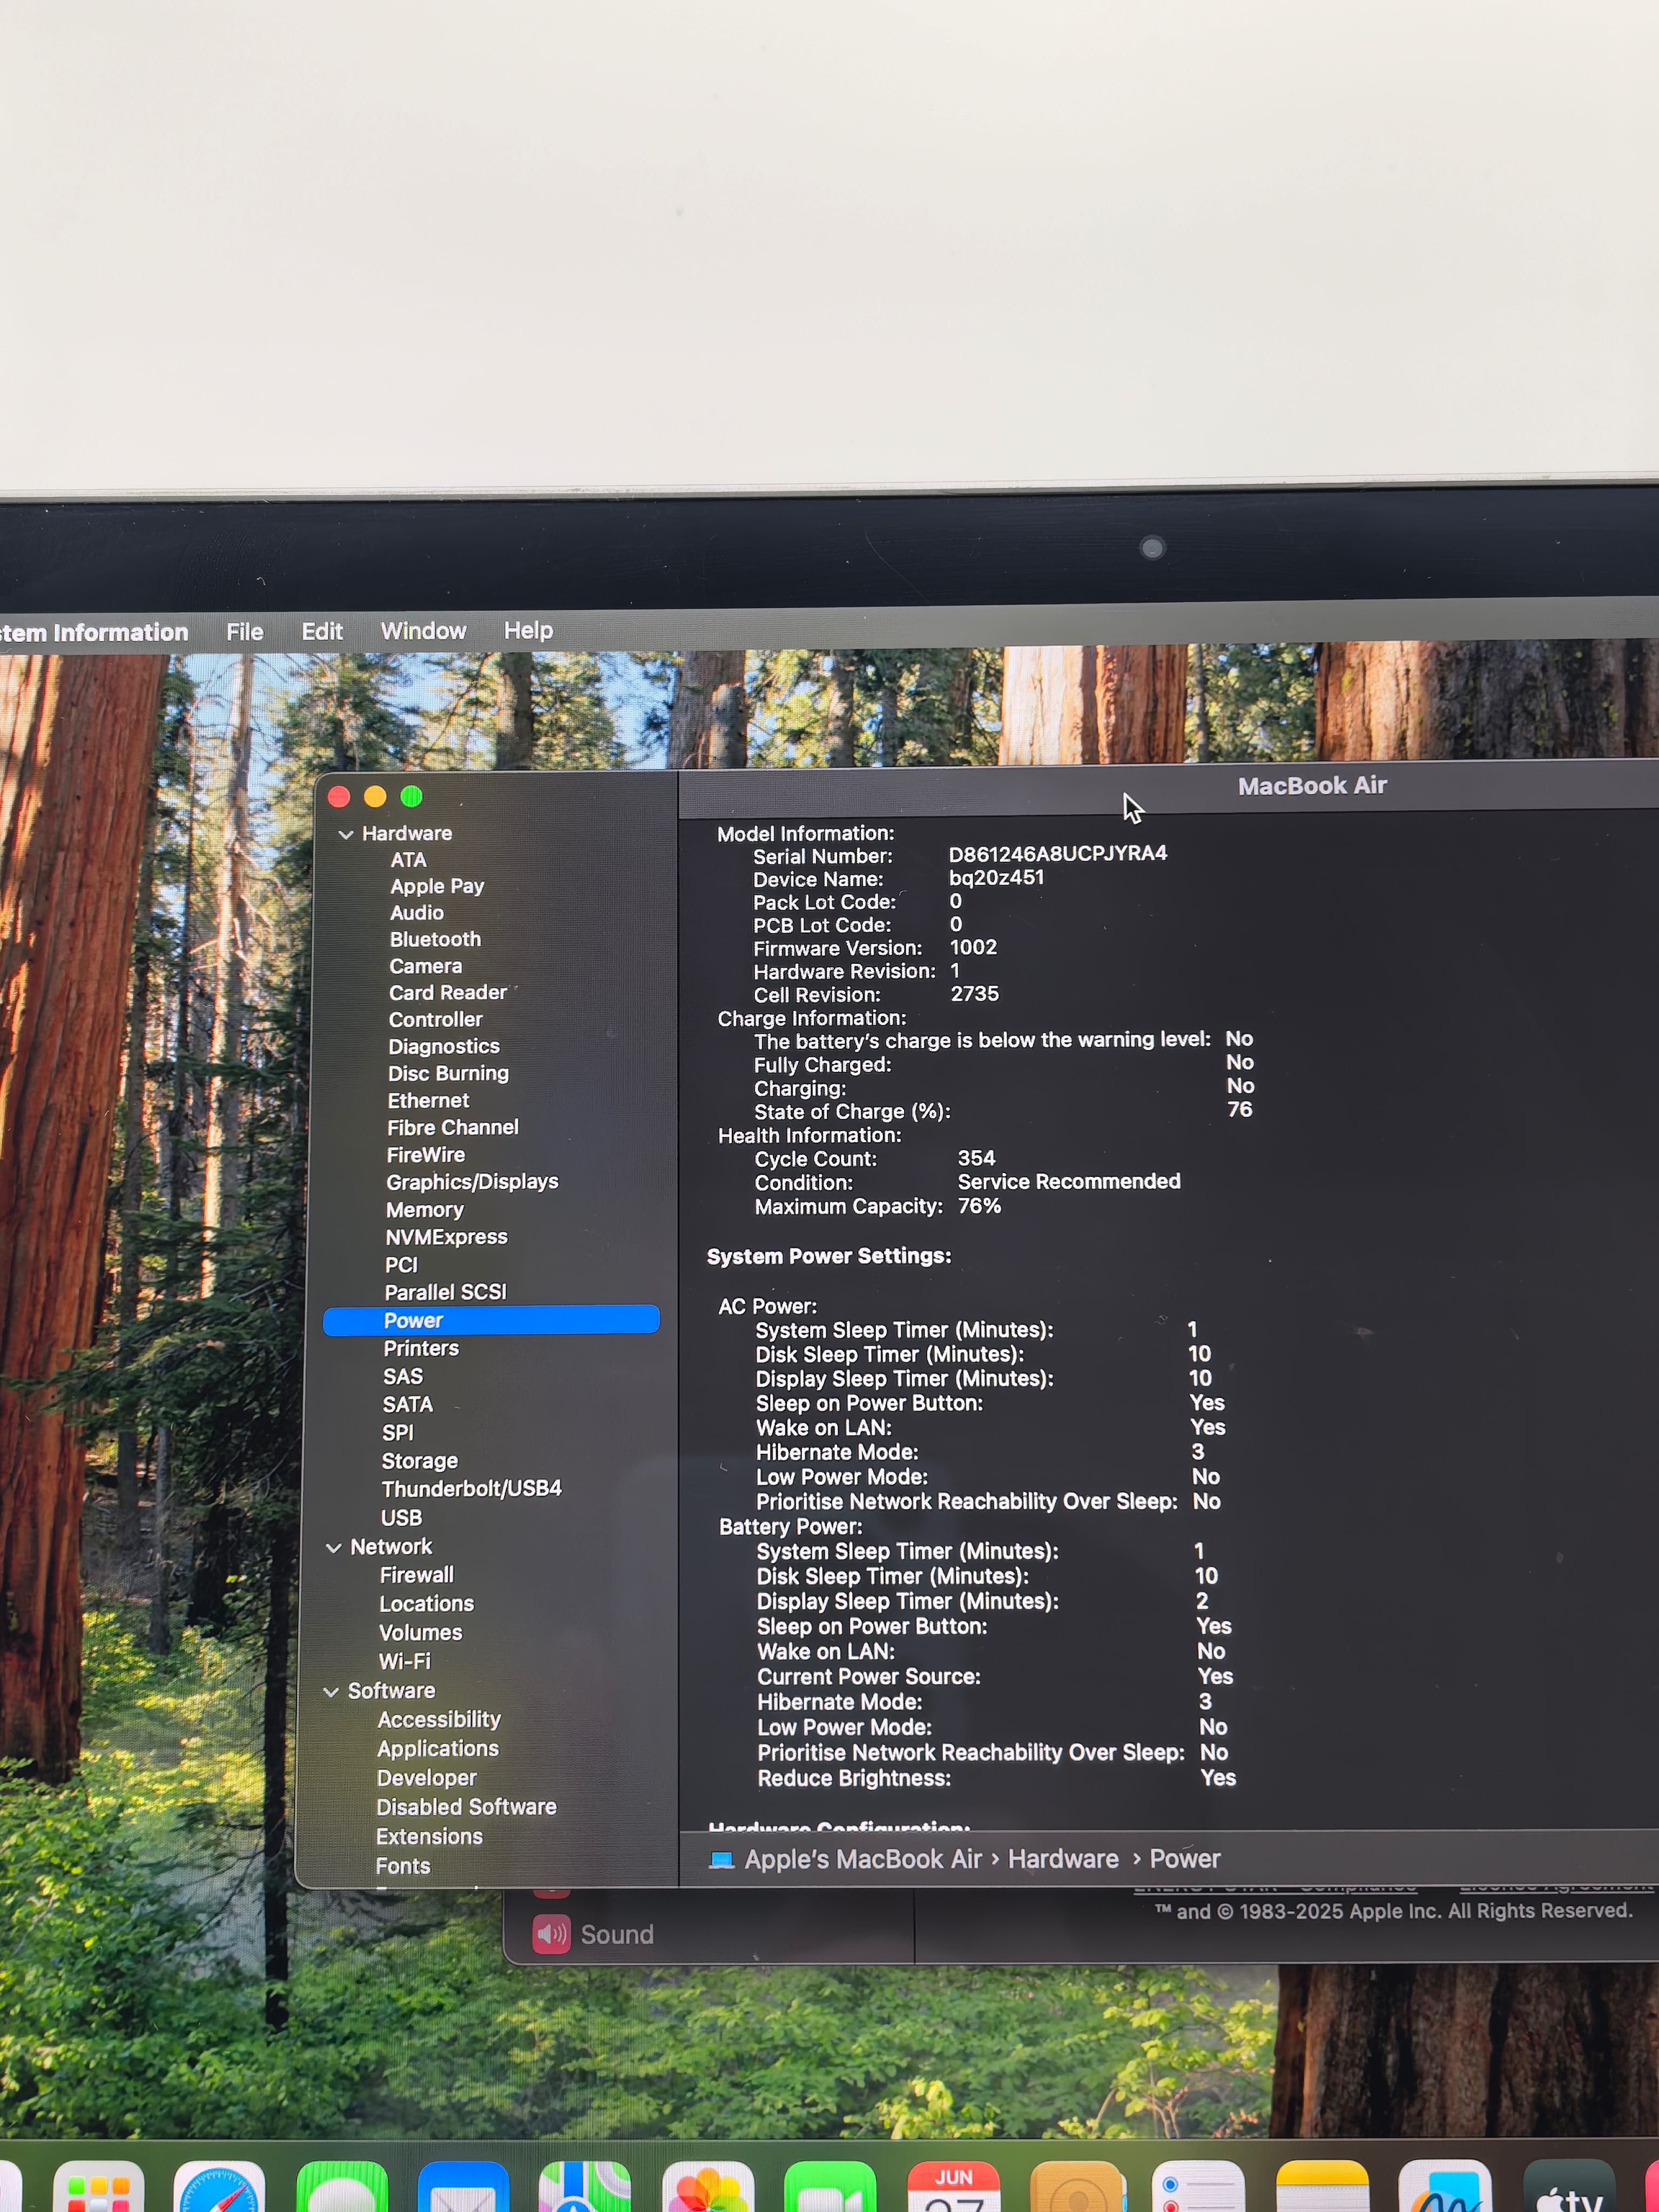Launch Safari from the Dock
The image size is (1659, 2212).
[219, 2188]
